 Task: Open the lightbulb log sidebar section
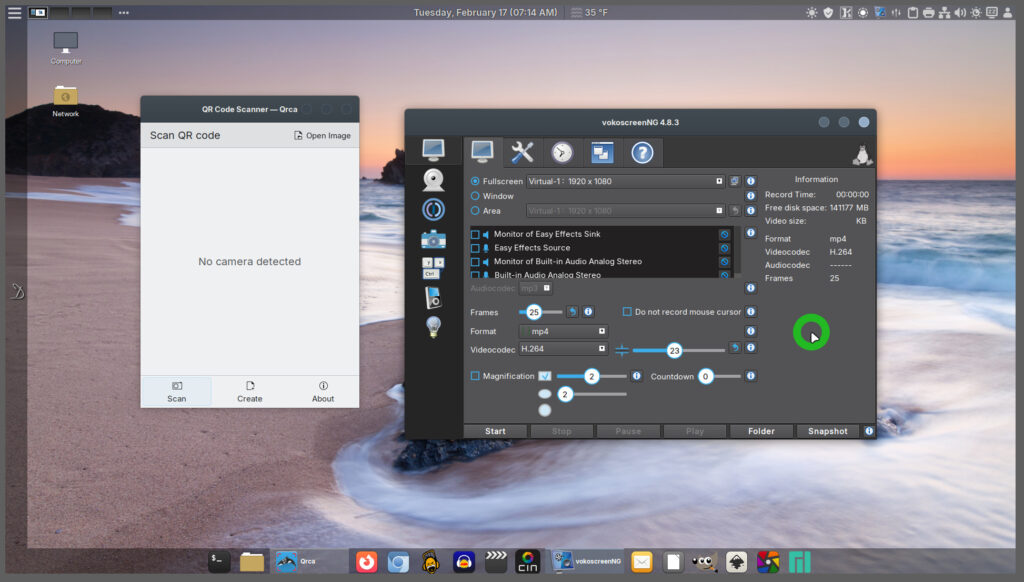pos(433,327)
